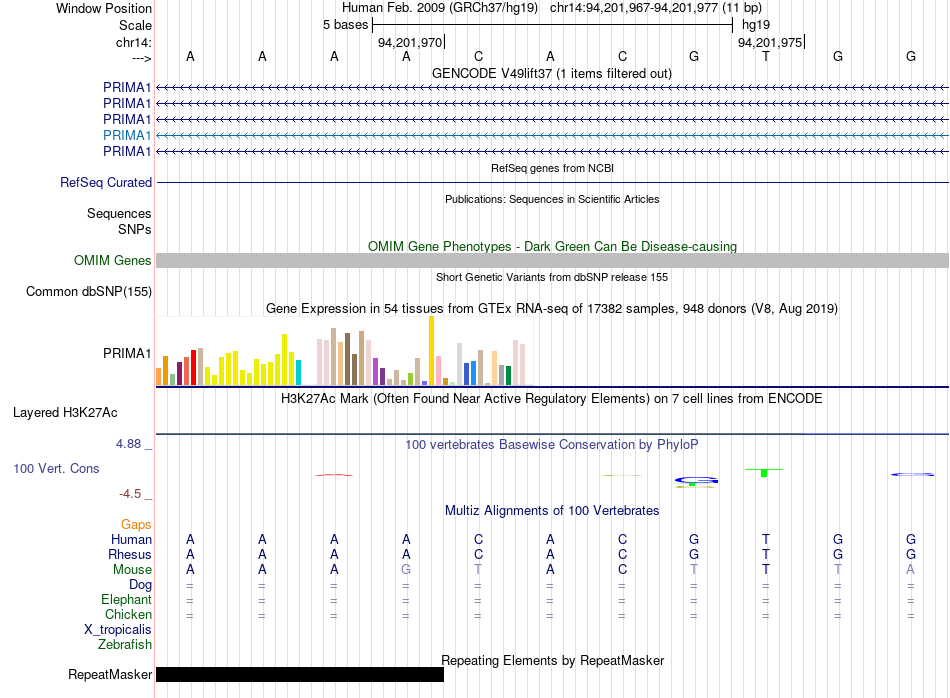Image resolution: width=950 pixels, height=698 pixels.
Task: Click the Layered H3K27Ac track label
Action: (x=65, y=413)
